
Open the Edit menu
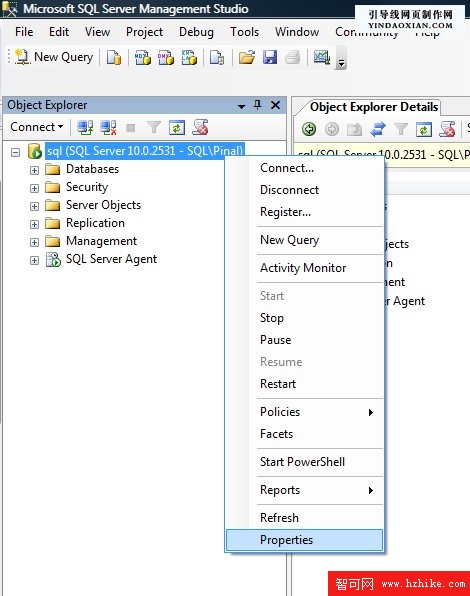tap(59, 32)
